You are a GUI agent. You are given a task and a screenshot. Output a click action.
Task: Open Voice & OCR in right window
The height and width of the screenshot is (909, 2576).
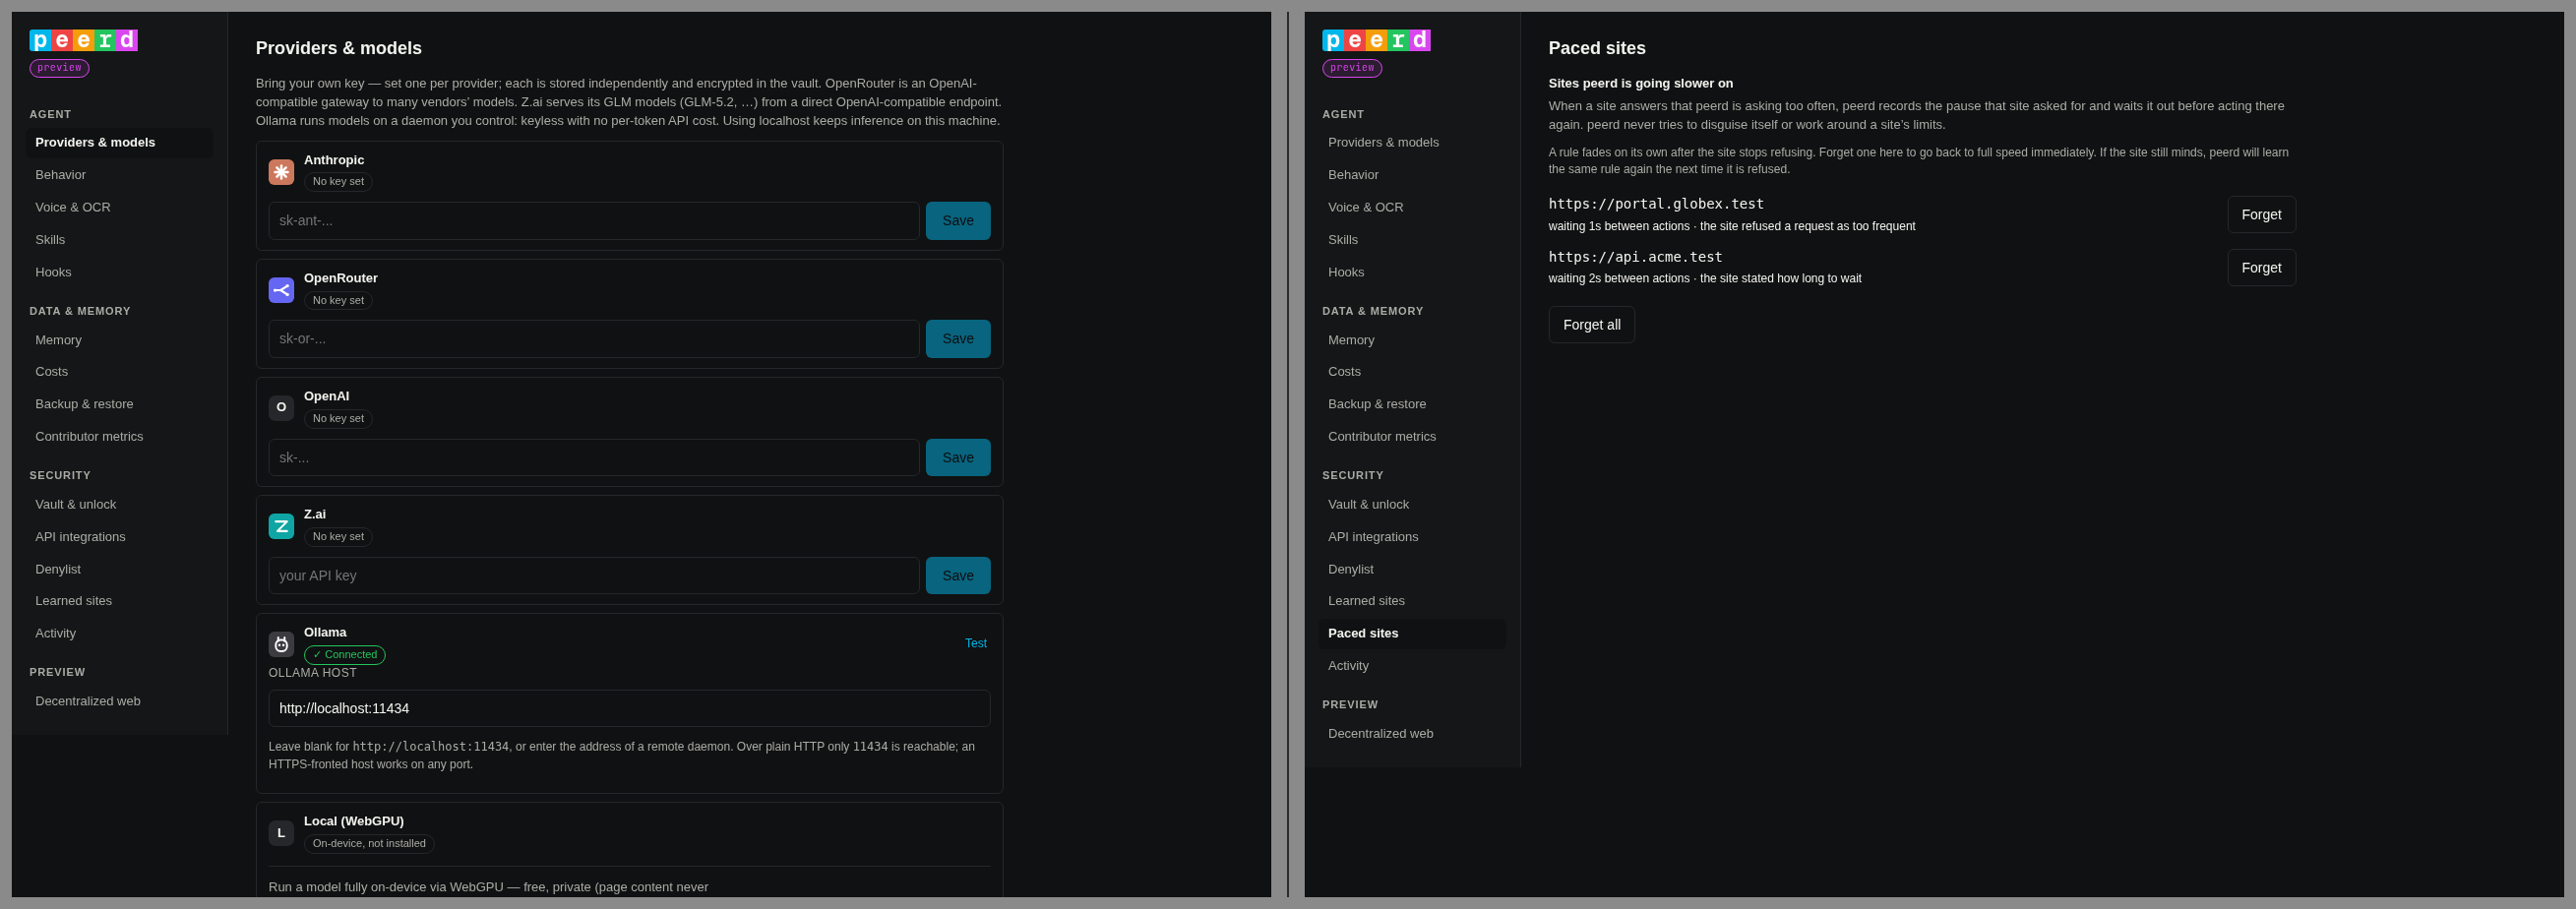[1412, 207]
